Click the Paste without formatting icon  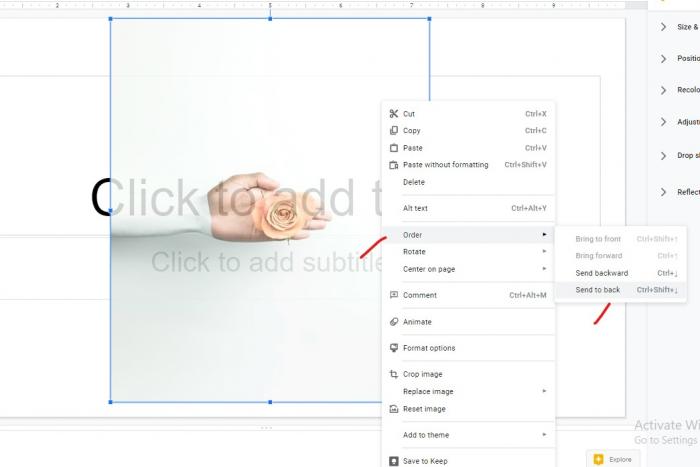pyautogui.click(x=393, y=165)
